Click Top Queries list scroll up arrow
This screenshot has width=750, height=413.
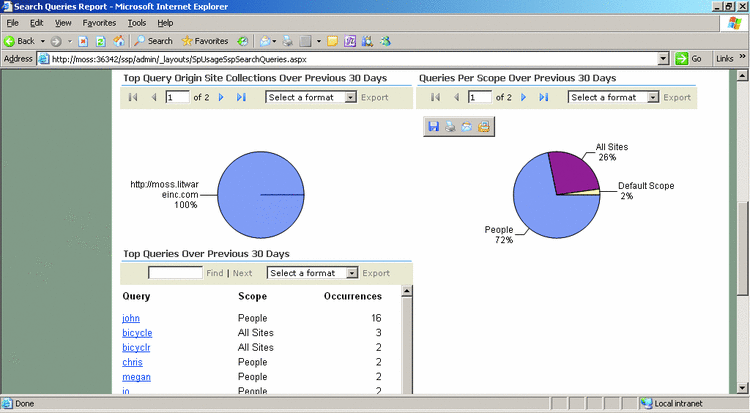point(407,291)
